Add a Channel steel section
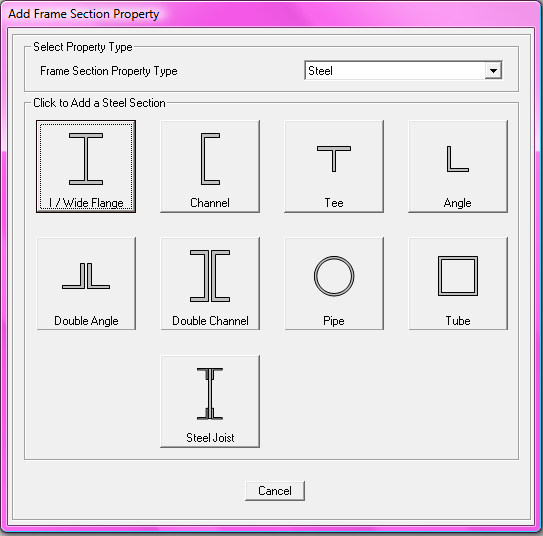 (x=210, y=167)
